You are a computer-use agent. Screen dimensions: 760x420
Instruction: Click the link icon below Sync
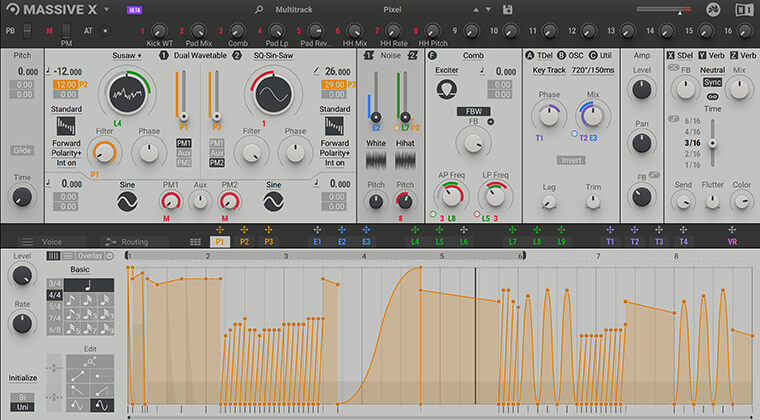(x=712, y=96)
